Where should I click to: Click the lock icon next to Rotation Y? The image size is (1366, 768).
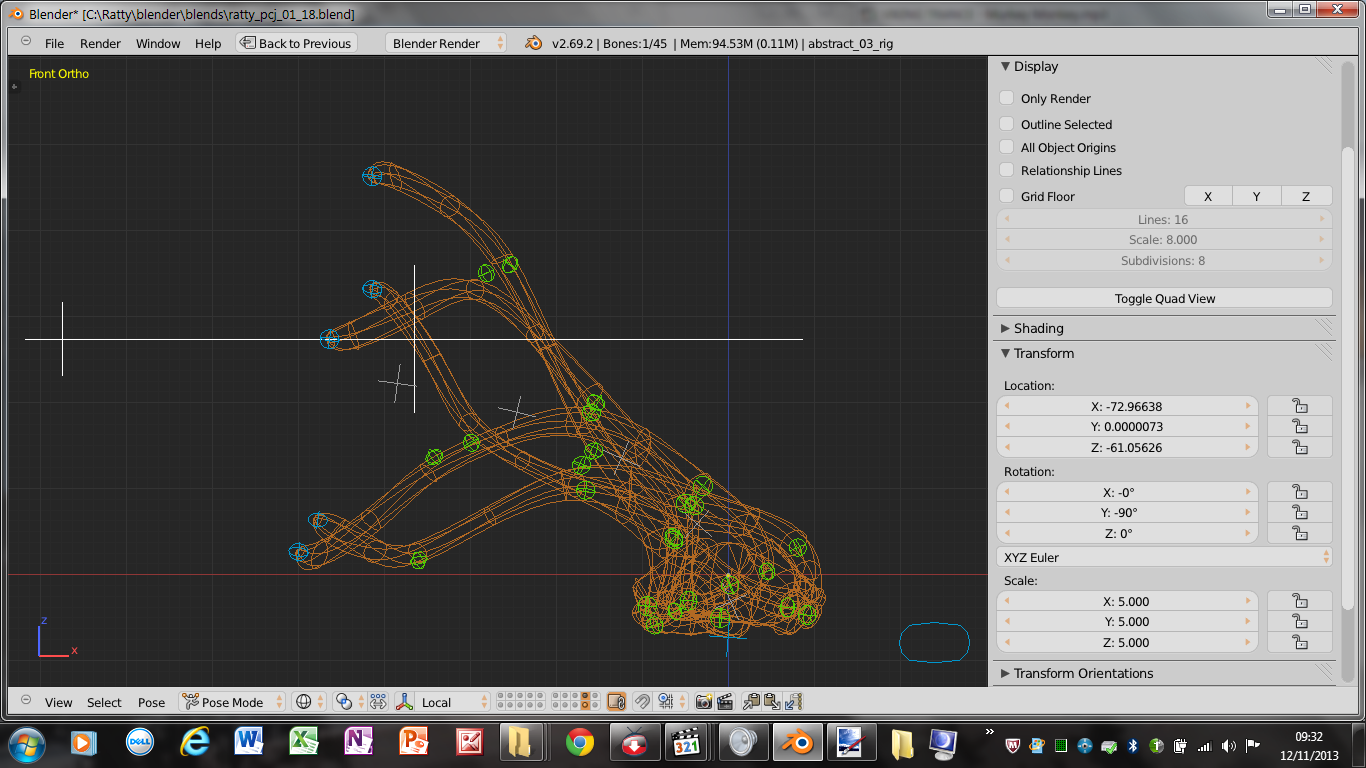tap(1299, 512)
